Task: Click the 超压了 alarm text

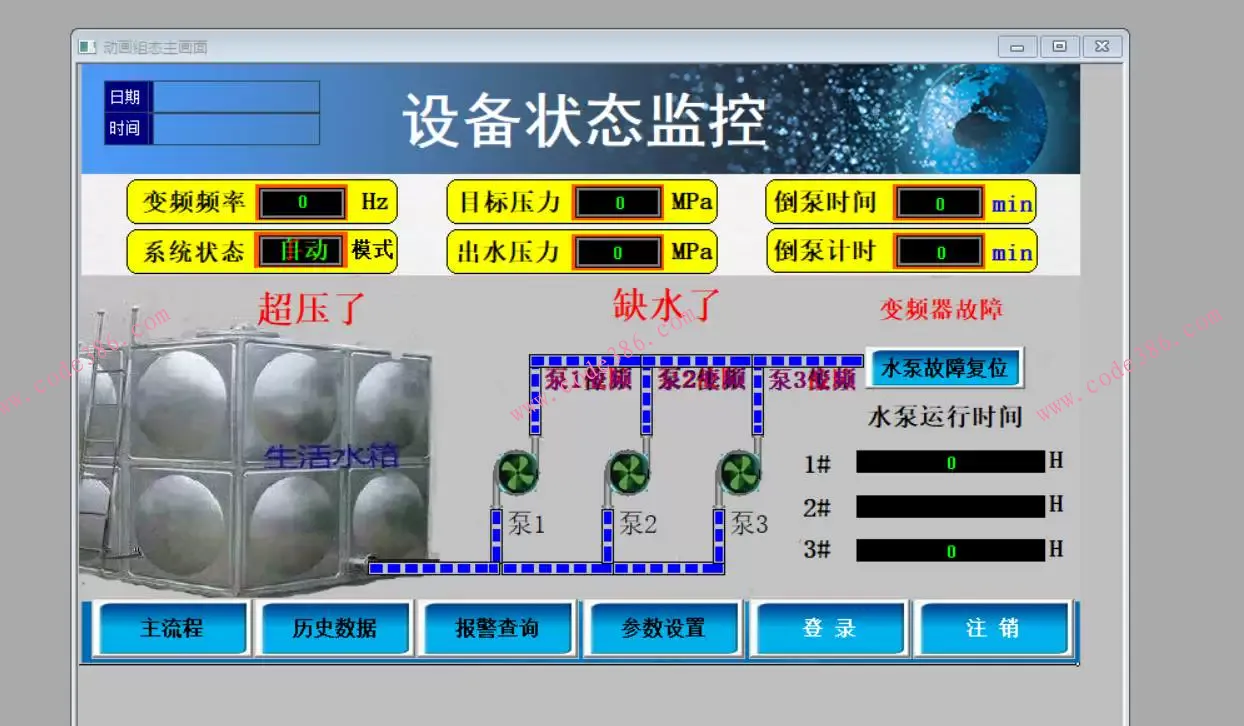Action: 314,308
